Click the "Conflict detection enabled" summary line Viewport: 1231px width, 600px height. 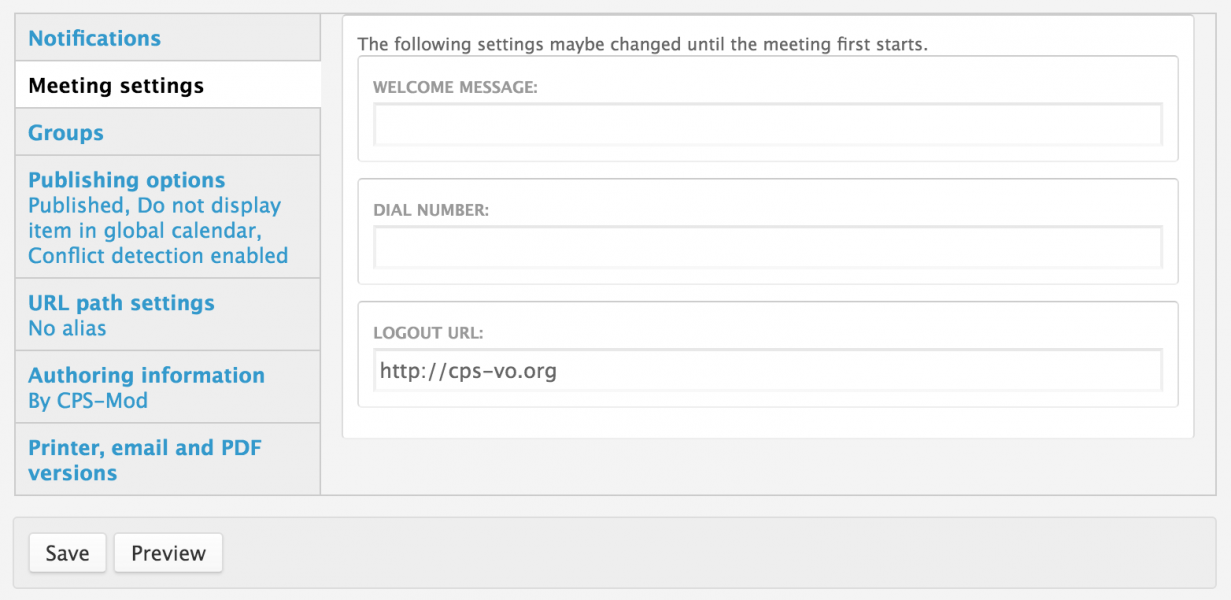click(x=158, y=256)
